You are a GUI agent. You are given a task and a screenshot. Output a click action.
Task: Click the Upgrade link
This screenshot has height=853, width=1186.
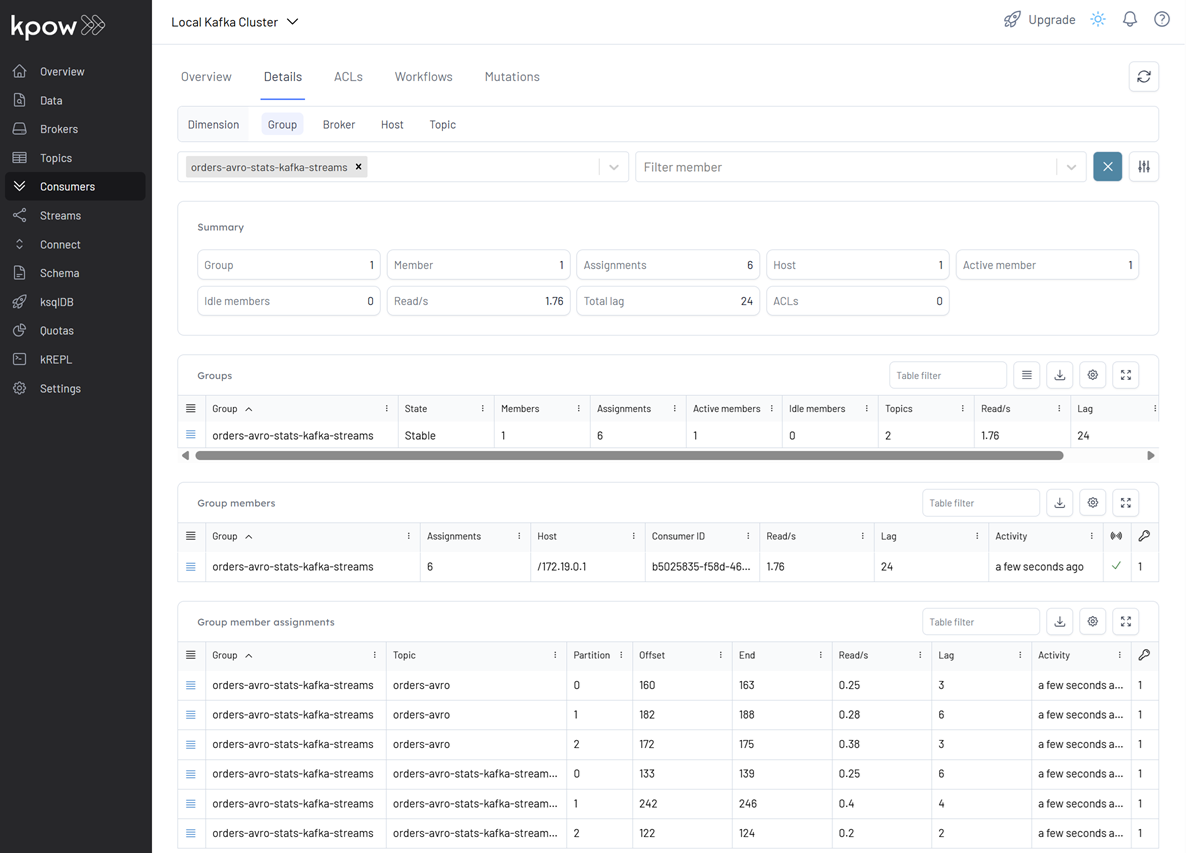[1039, 20]
